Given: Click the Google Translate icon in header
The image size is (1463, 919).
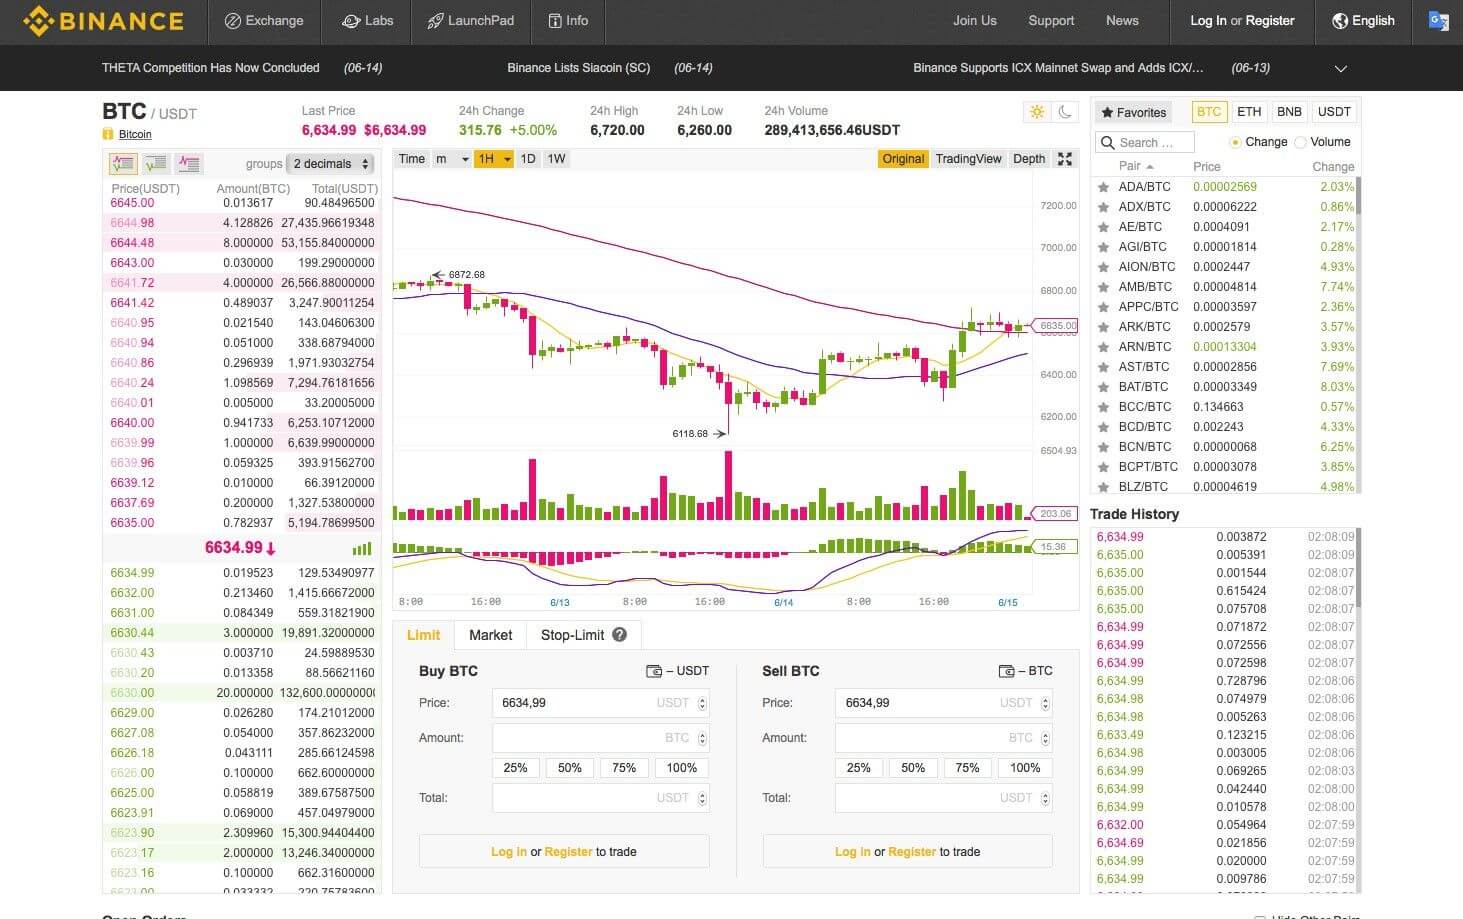Looking at the screenshot, I should pos(1439,21).
